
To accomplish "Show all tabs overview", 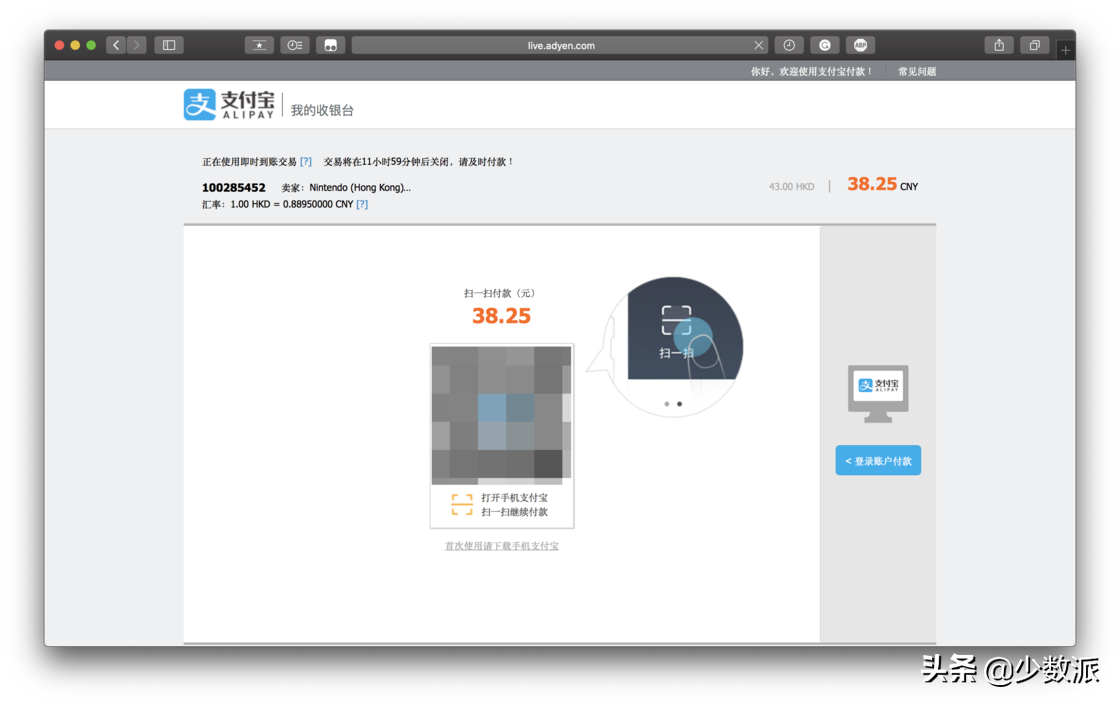I will [x=1034, y=45].
